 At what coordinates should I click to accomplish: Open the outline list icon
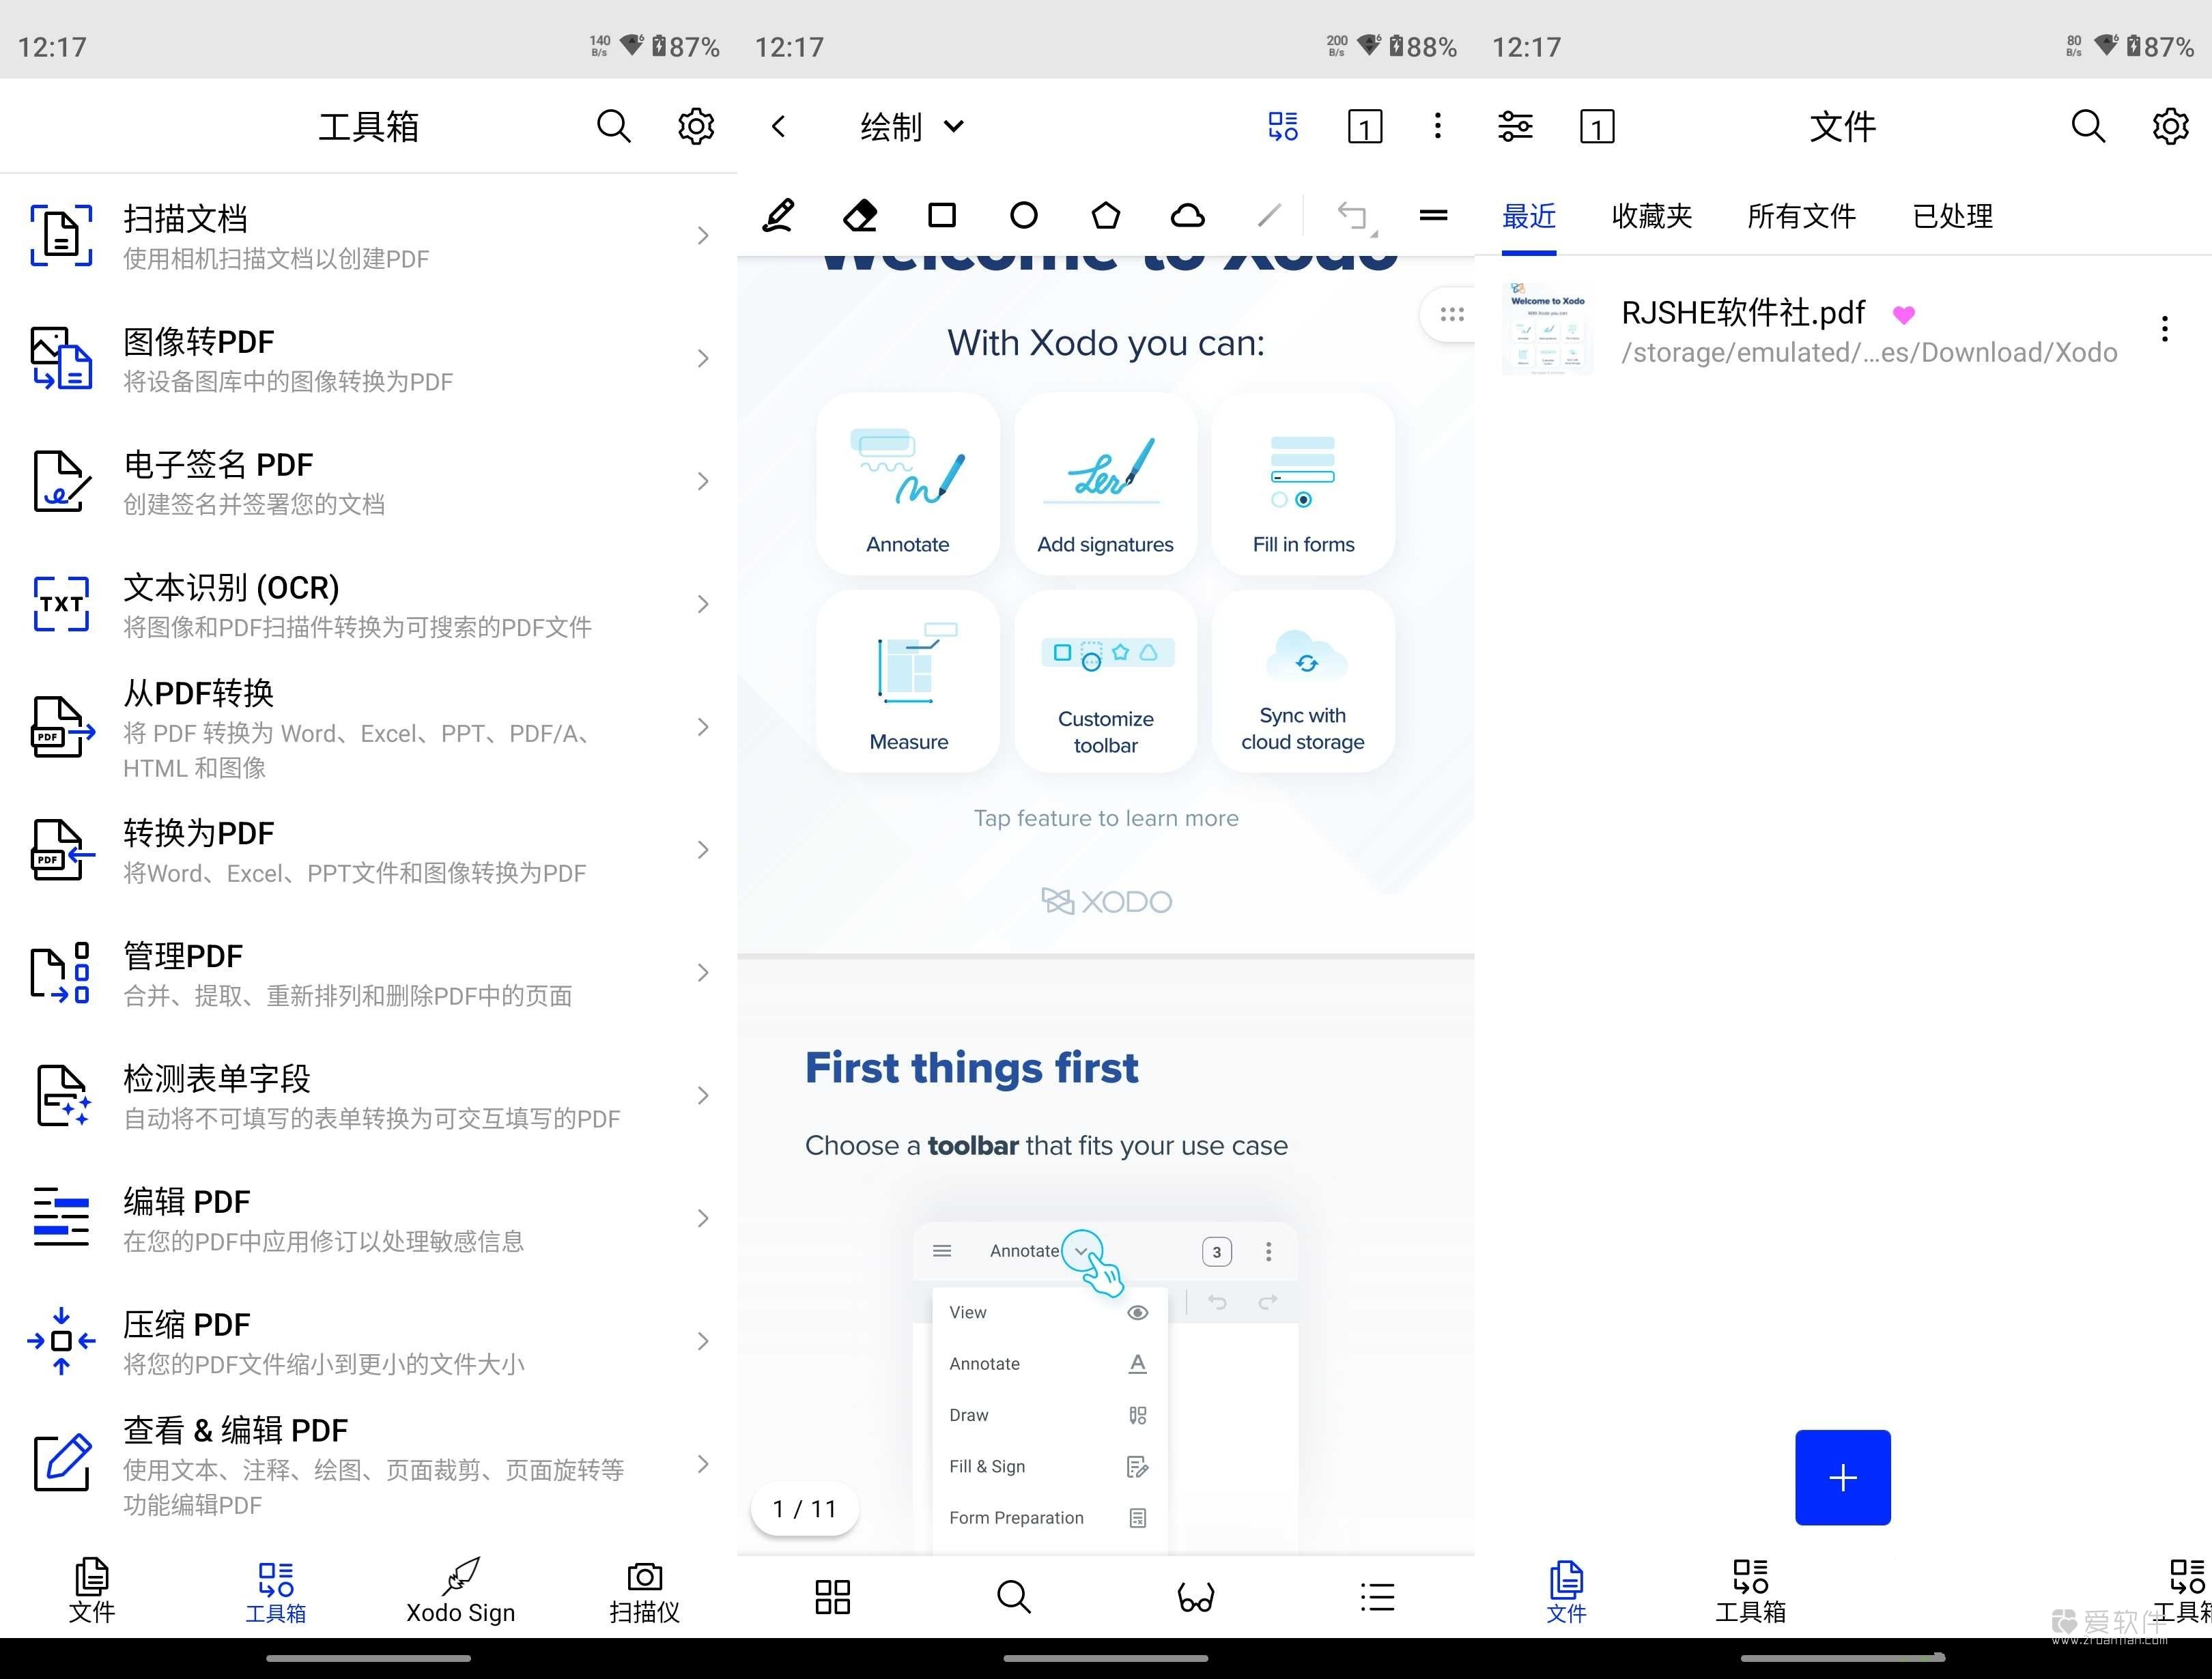tap(1377, 1597)
